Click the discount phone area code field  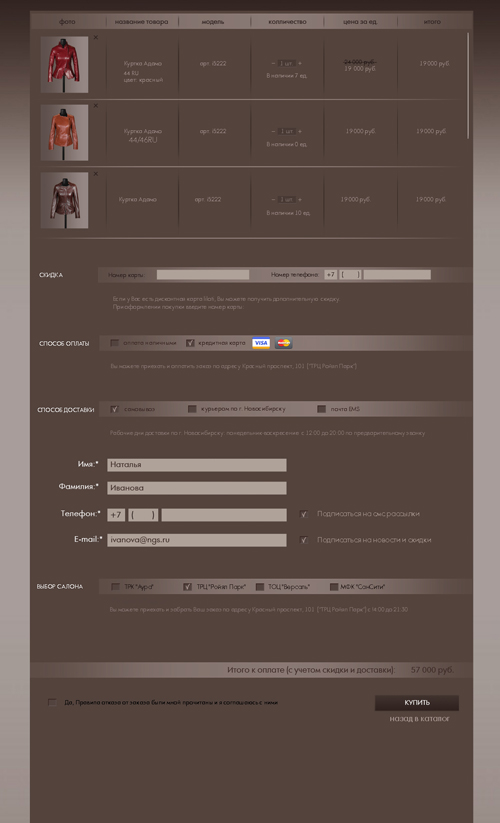pyautogui.click(x=350, y=275)
